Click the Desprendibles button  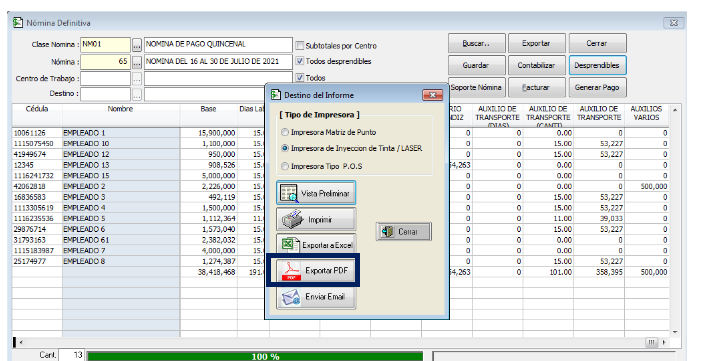(x=597, y=65)
